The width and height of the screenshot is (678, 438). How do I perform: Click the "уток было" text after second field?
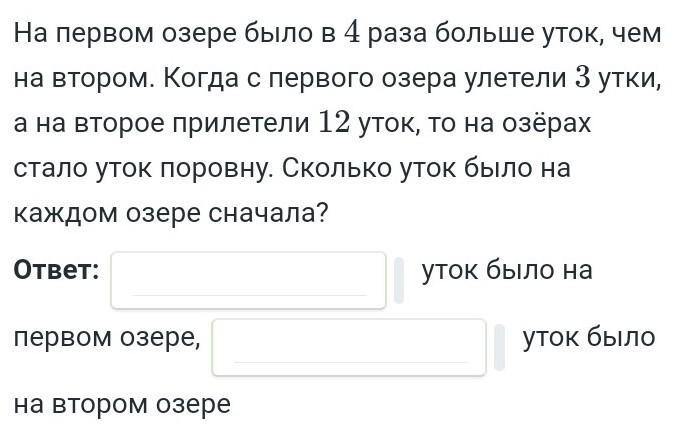click(589, 338)
